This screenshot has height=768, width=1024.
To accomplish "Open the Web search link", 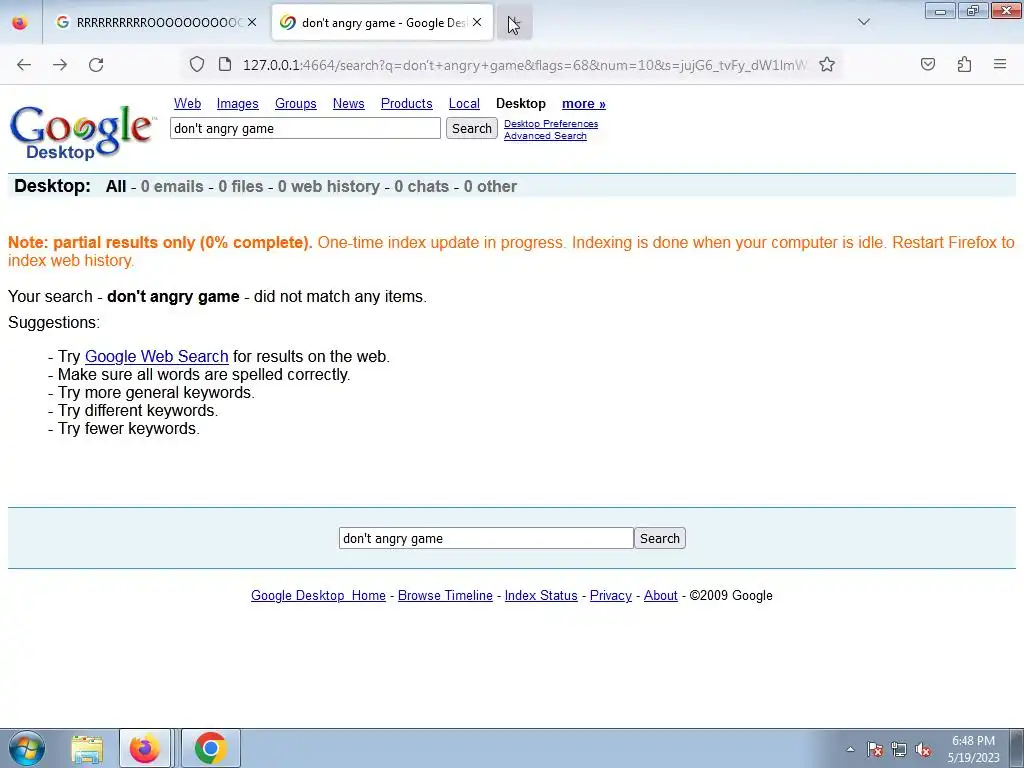I will pyautogui.click(x=187, y=104).
